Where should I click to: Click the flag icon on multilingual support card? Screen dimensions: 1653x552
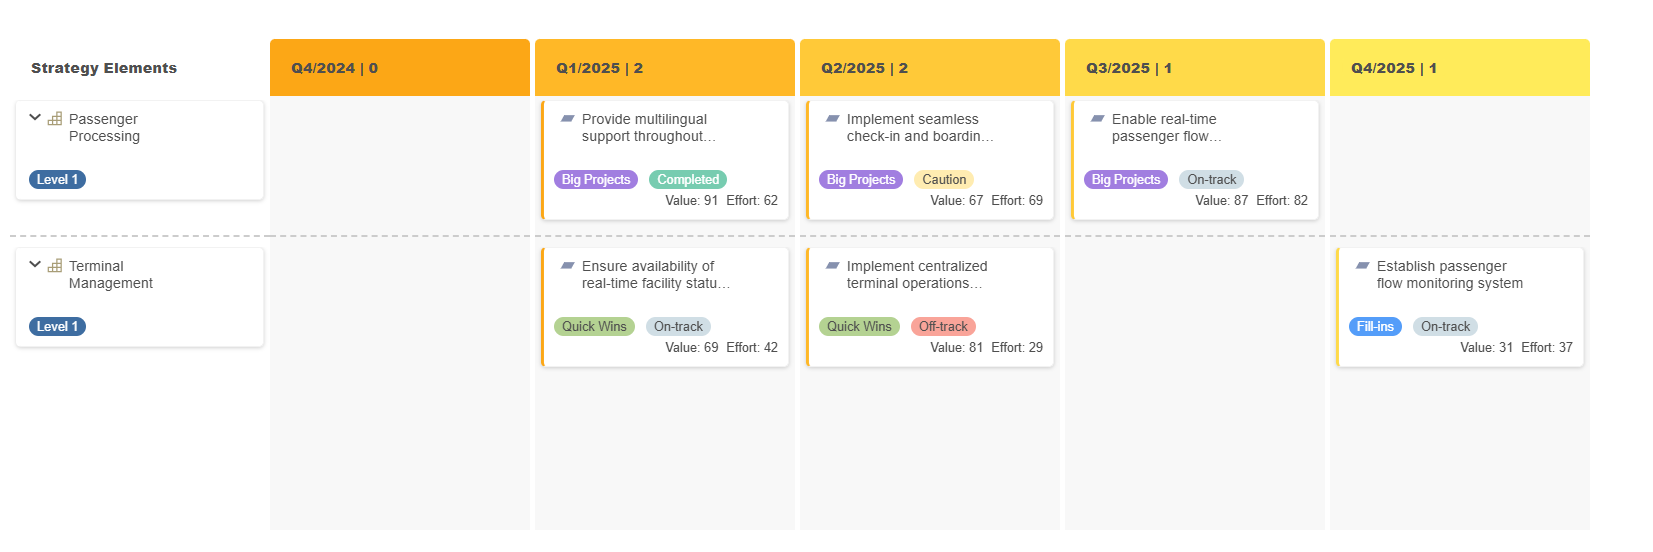point(567,118)
